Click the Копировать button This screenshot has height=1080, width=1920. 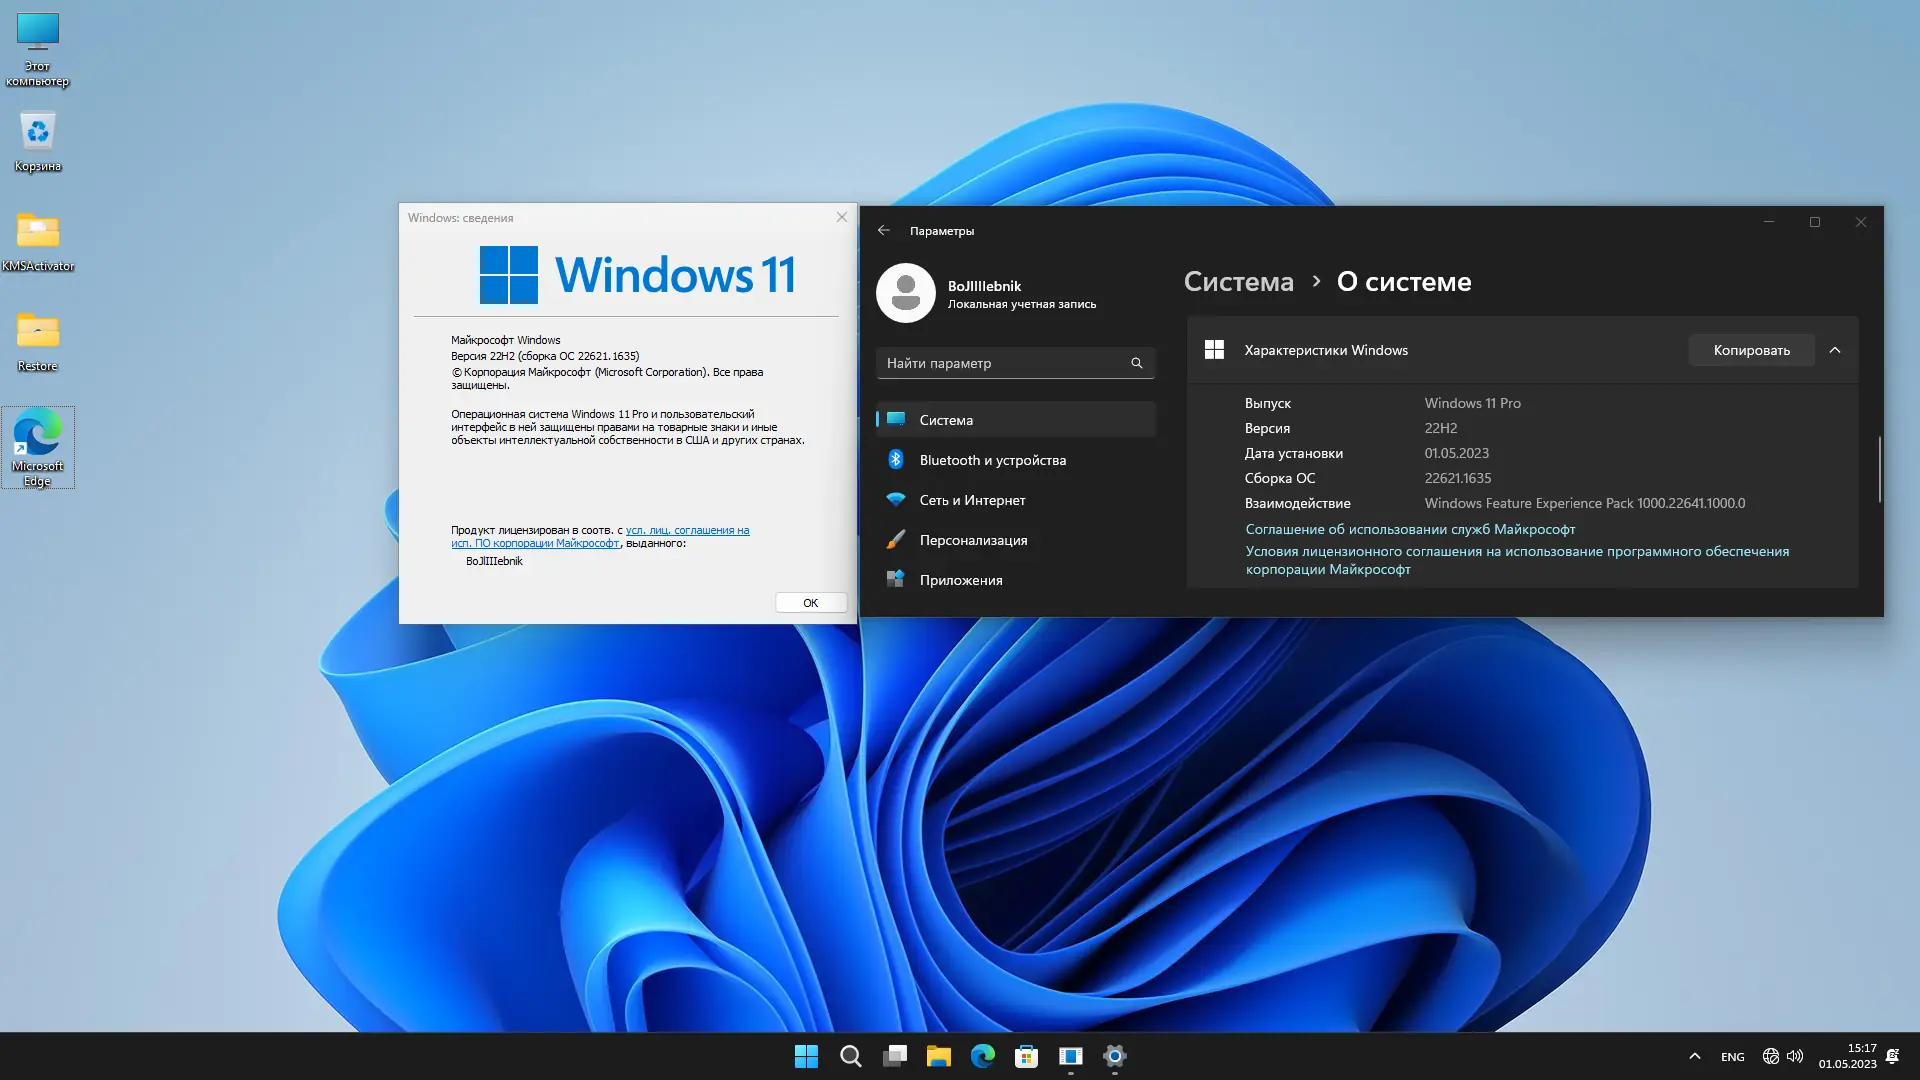point(1751,350)
